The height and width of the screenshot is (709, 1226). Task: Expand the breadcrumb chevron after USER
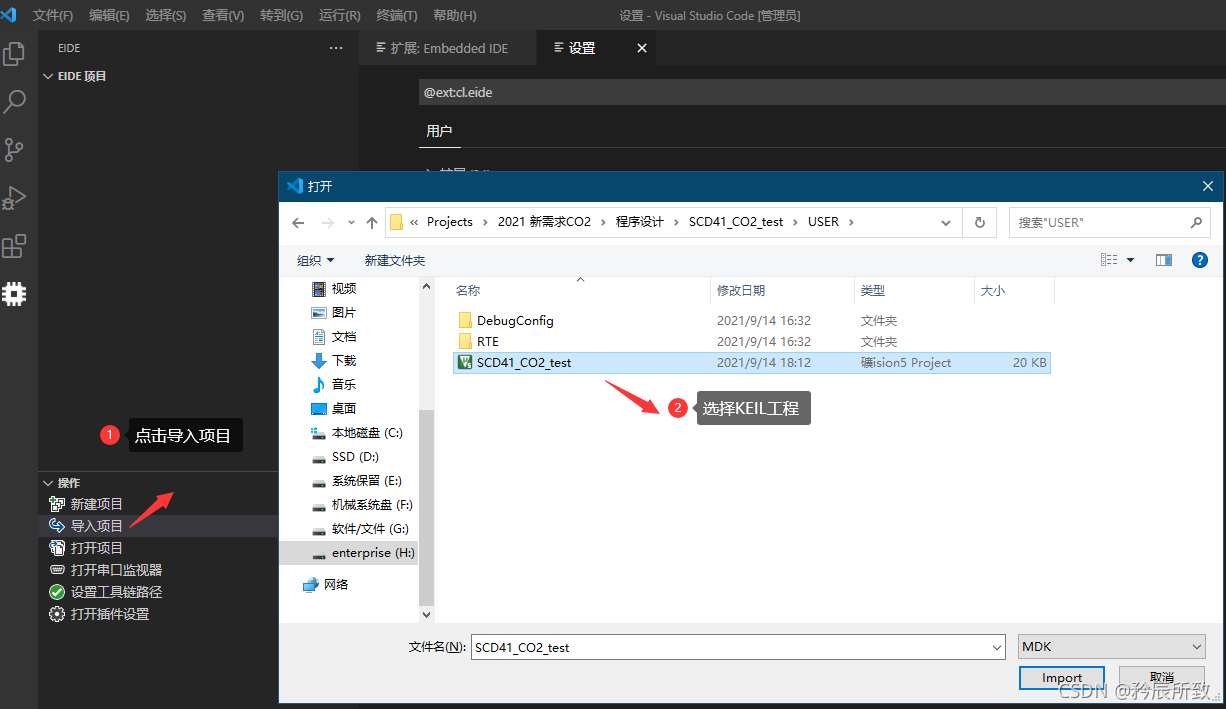click(851, 222)
